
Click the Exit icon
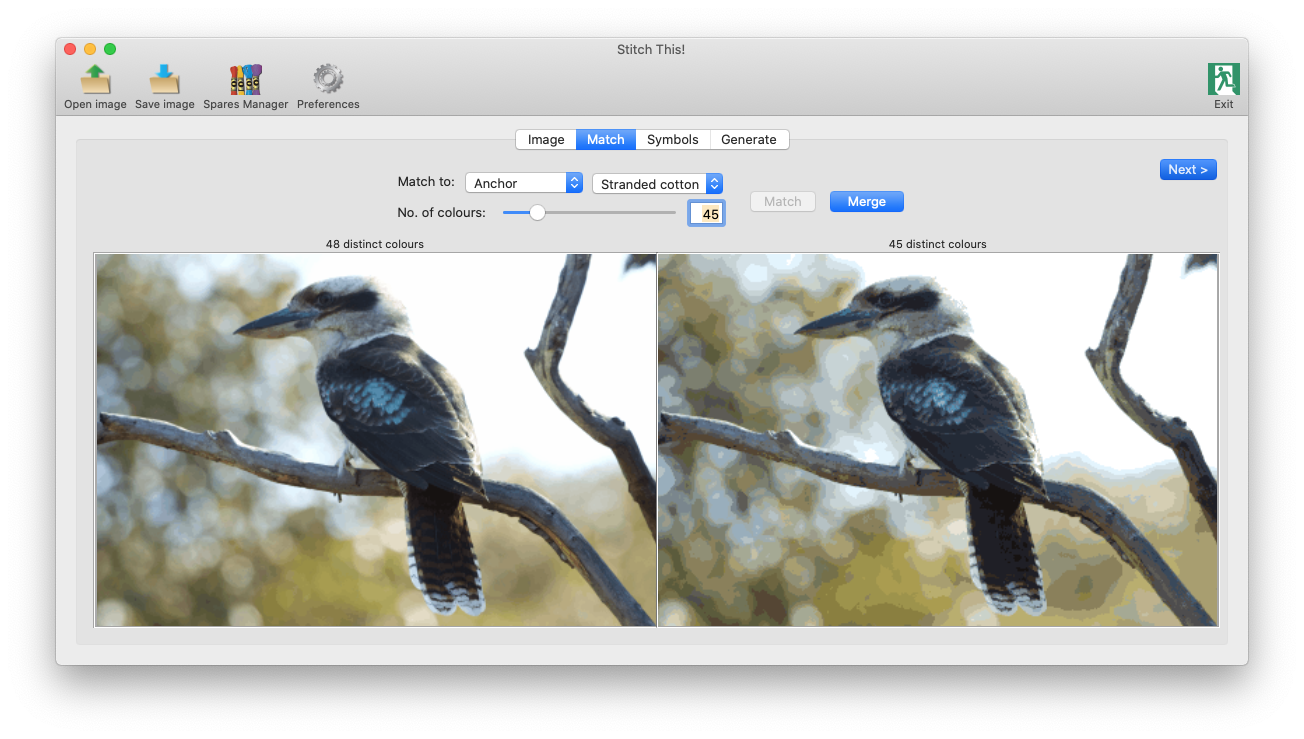coord(1223,81)
